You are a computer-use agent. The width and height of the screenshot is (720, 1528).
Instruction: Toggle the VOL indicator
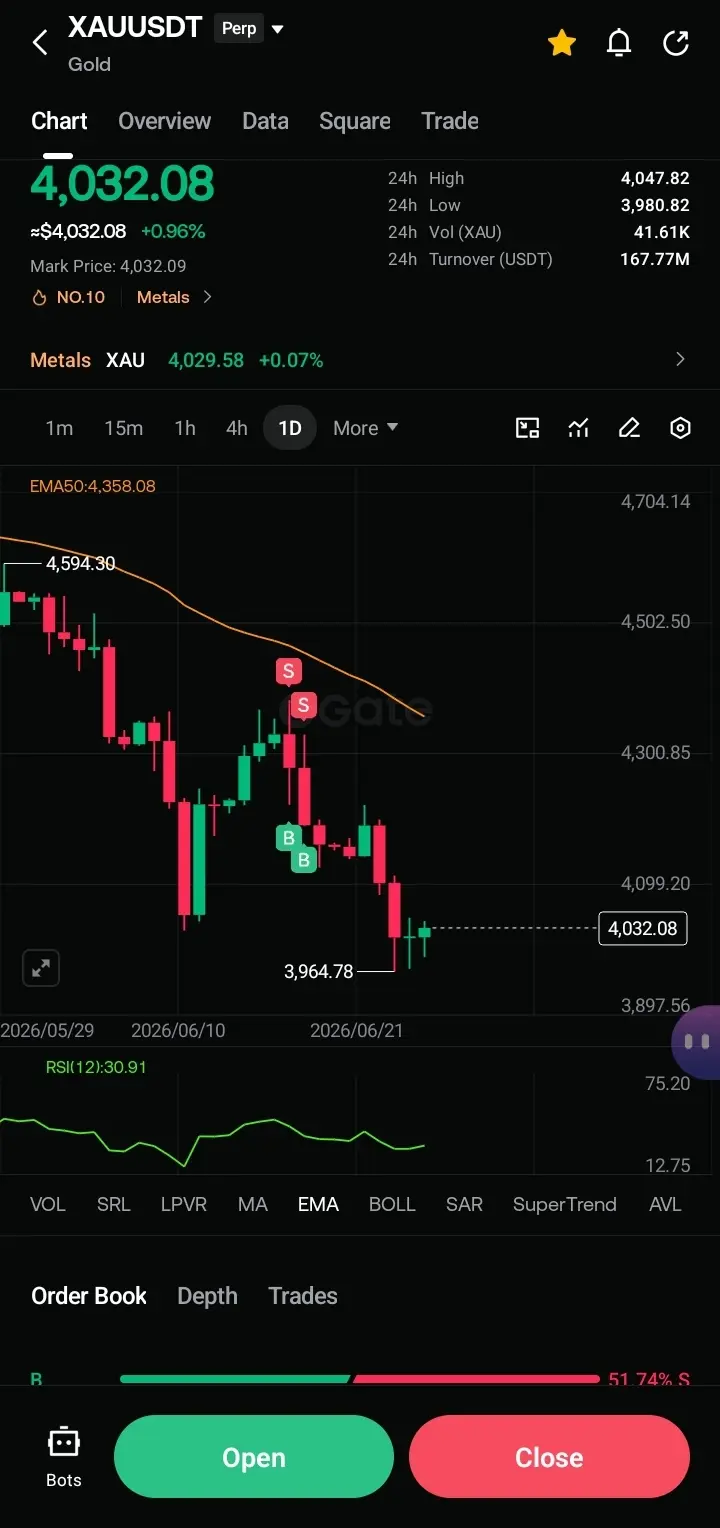[x=47, y=1204]
